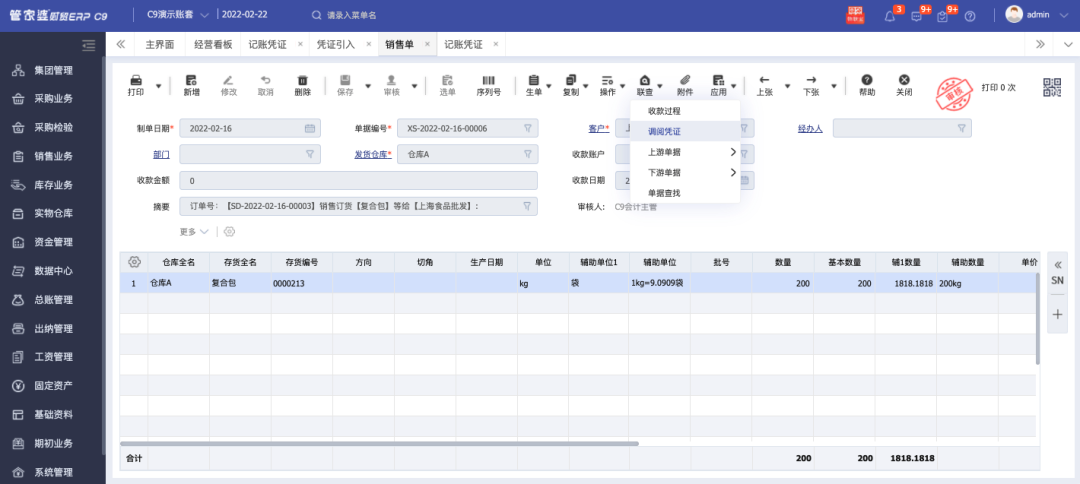
Task: Click the 部门 link label
Action: [x=161, y=154]
